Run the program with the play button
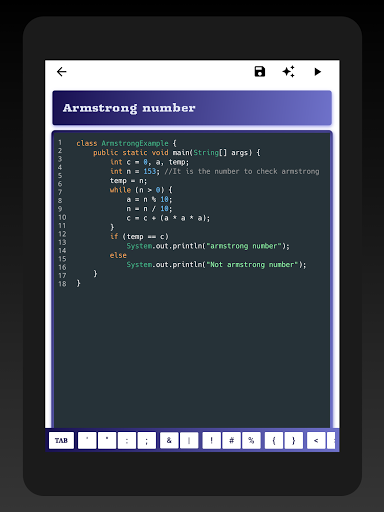Screen dimensions: 384x512 click(317, 72)
